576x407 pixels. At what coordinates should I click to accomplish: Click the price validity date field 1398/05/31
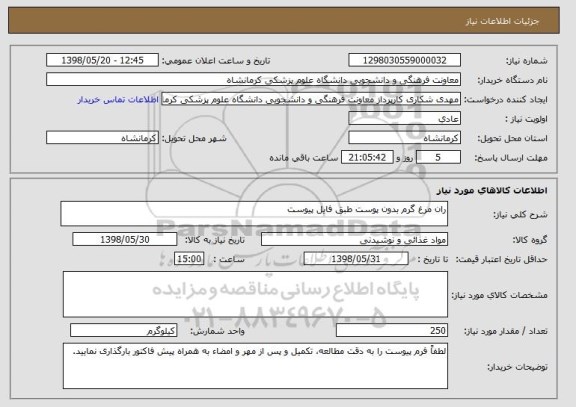pos(356,259)
